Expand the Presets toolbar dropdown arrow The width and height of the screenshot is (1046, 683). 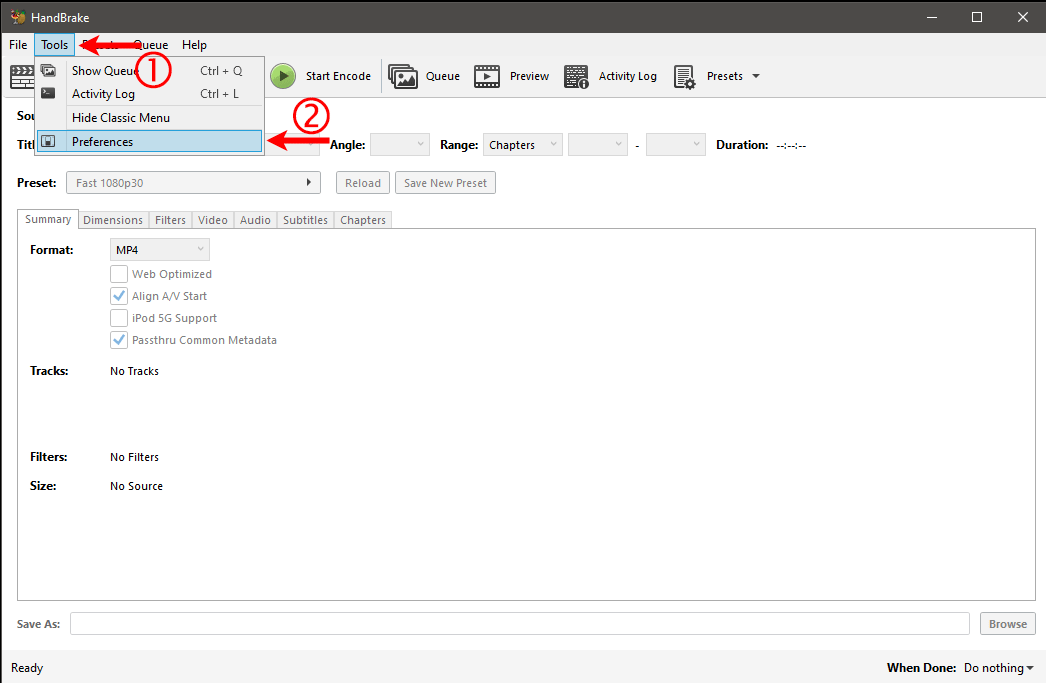point(756,76)
